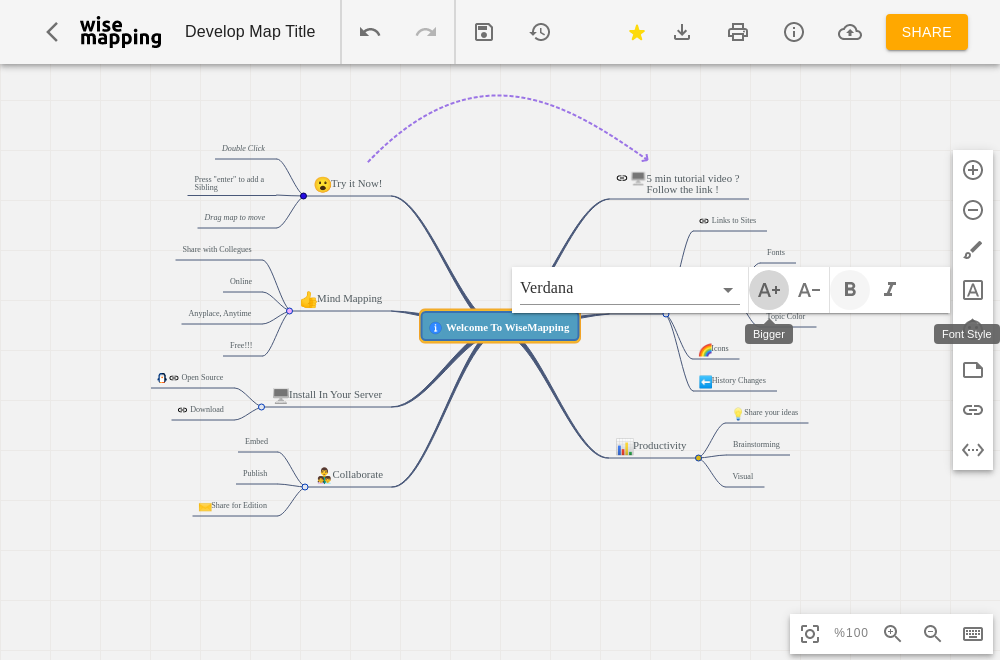Select the Anyplace, Anytime subtopic
Viewport: 1000px width, 660px height.
pos(220,313)
